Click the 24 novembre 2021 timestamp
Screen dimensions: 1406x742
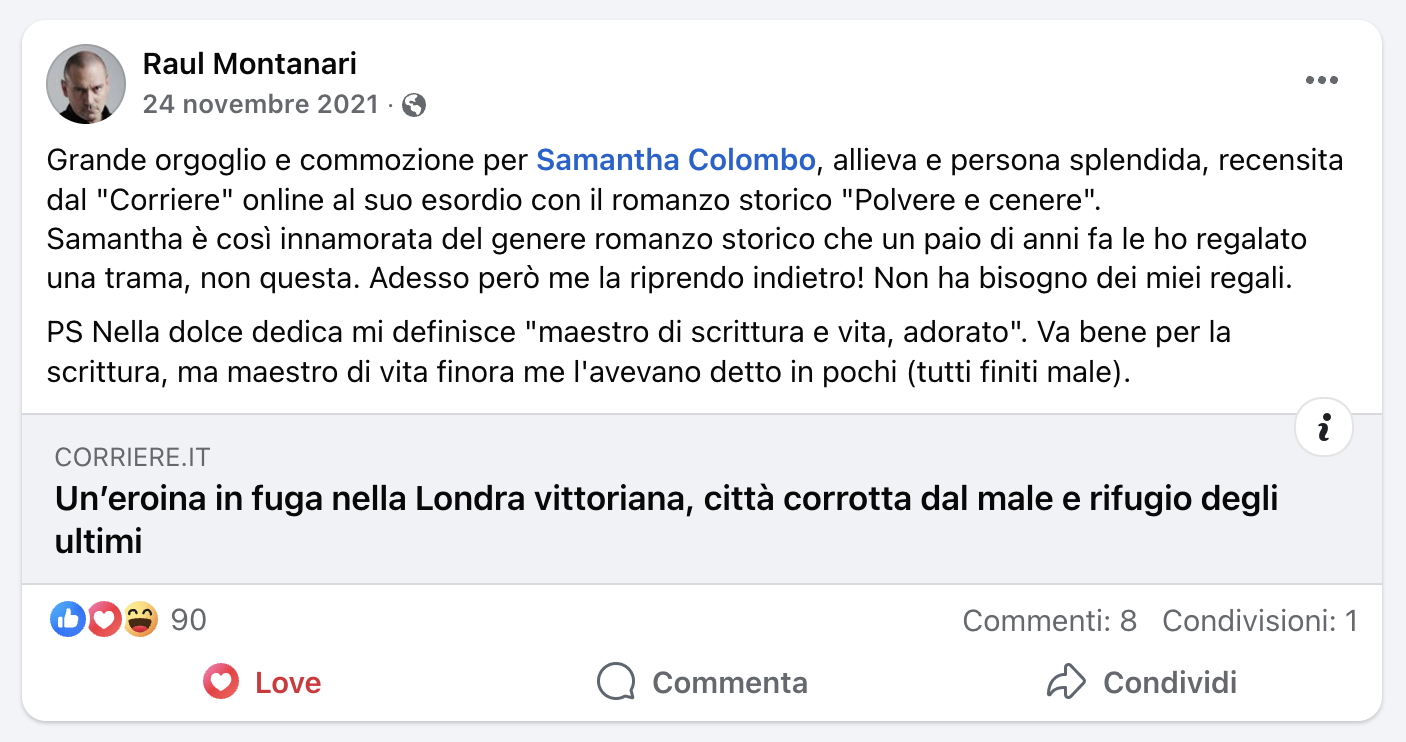[261, 105]
